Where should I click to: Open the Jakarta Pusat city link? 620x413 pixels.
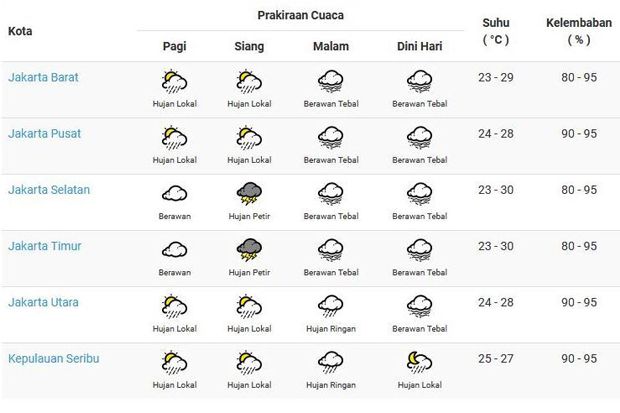[x=44, y=133]
